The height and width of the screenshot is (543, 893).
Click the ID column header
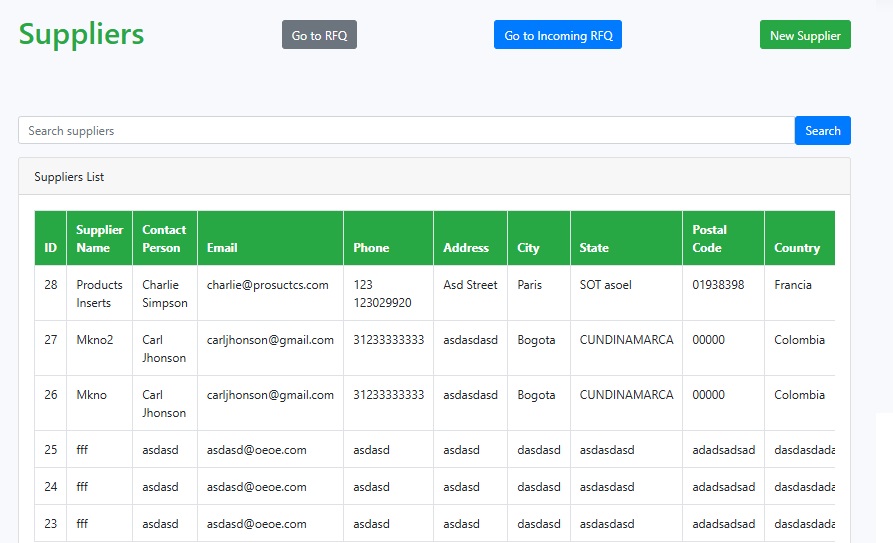(x=50, y=247)
